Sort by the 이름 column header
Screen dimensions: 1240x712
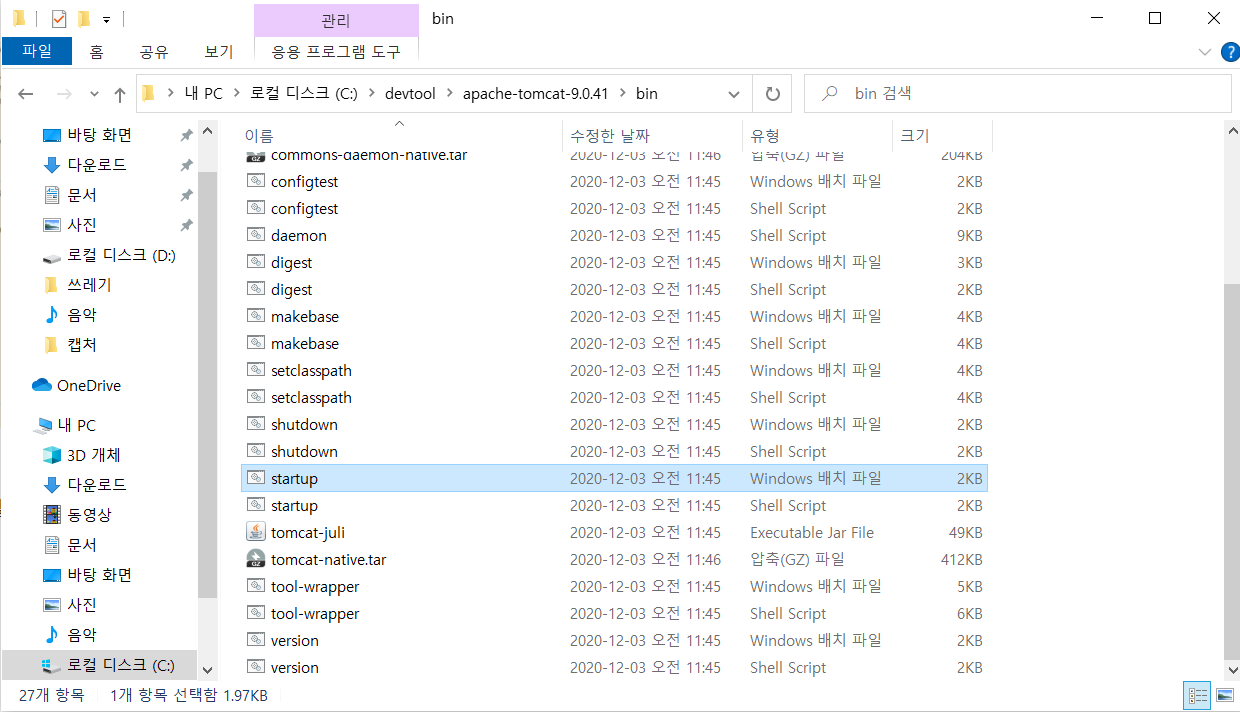coord(400,136)
